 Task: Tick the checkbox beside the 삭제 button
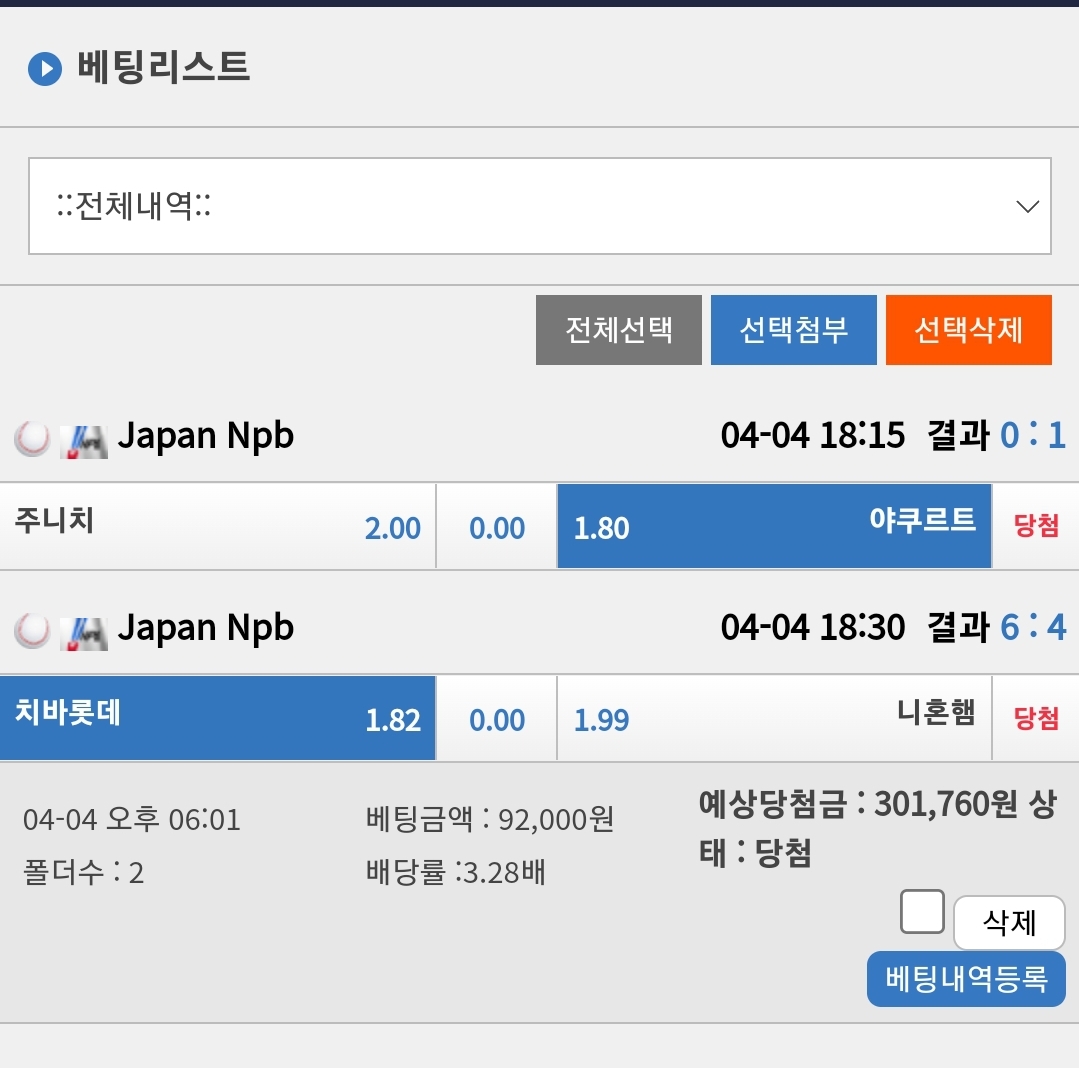921,912
